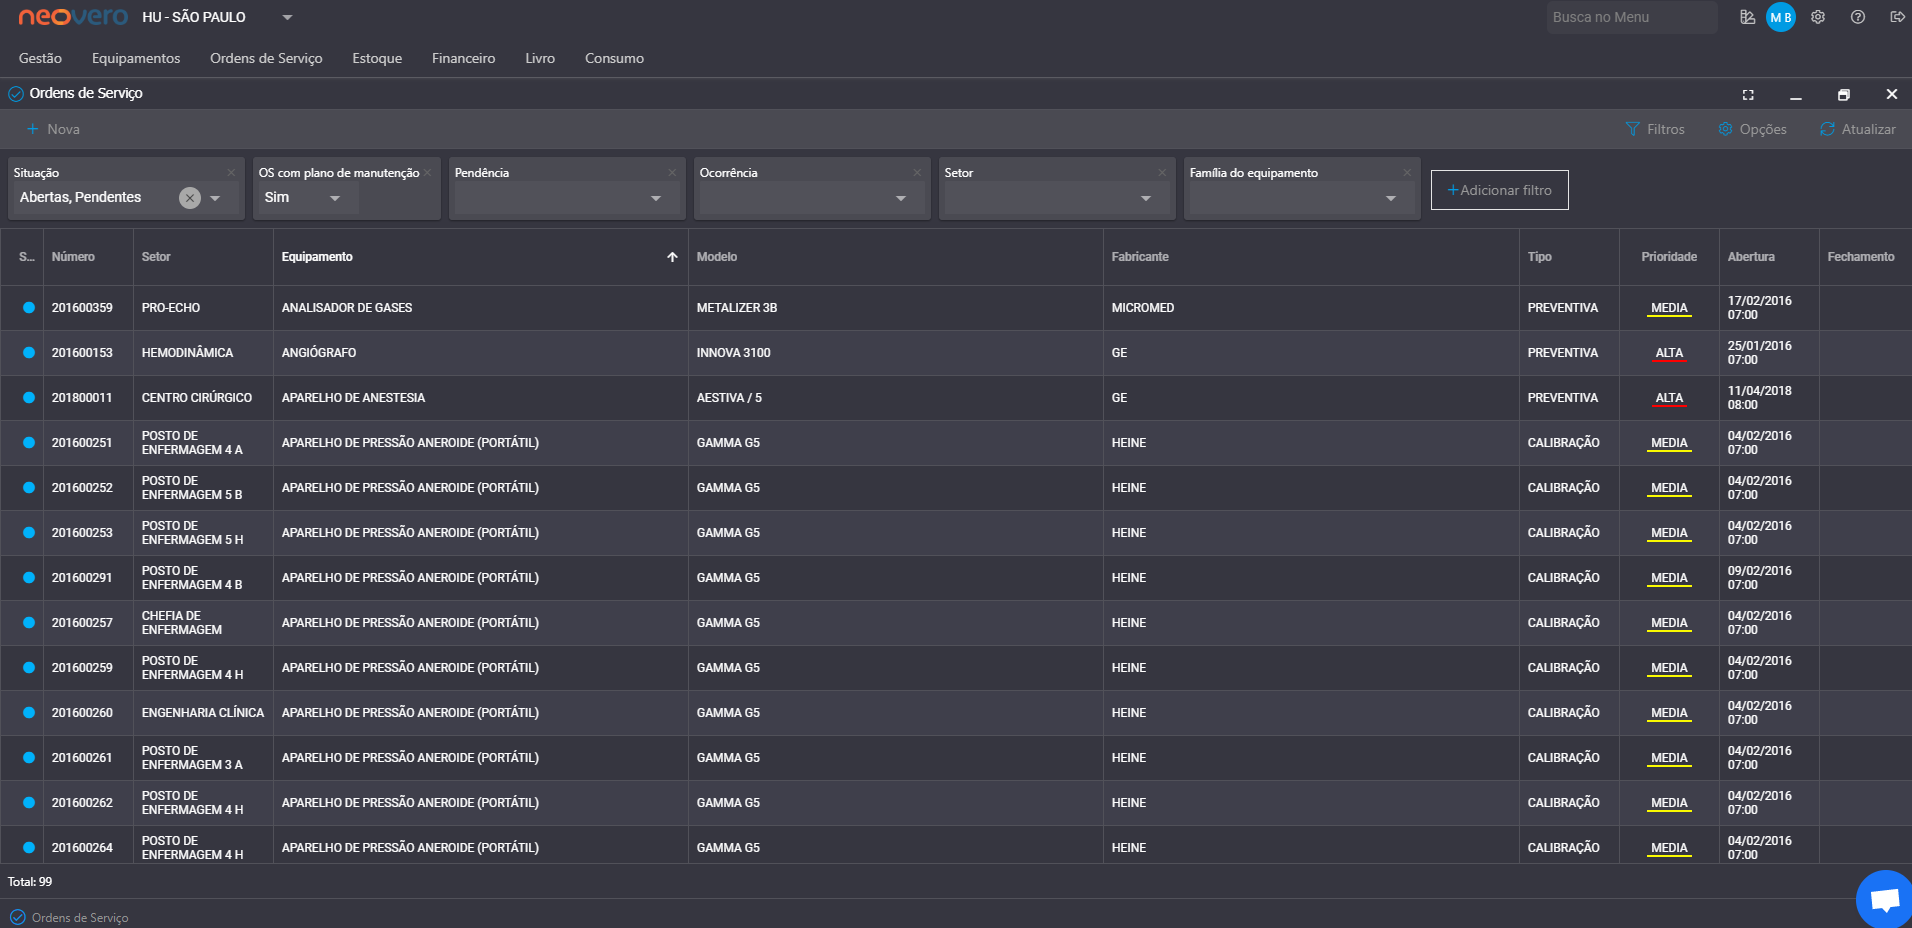Enter fullscreen mode for Ordens de Serviço panel
This screenshot has width=1912, height=928.
point(1748,95)
